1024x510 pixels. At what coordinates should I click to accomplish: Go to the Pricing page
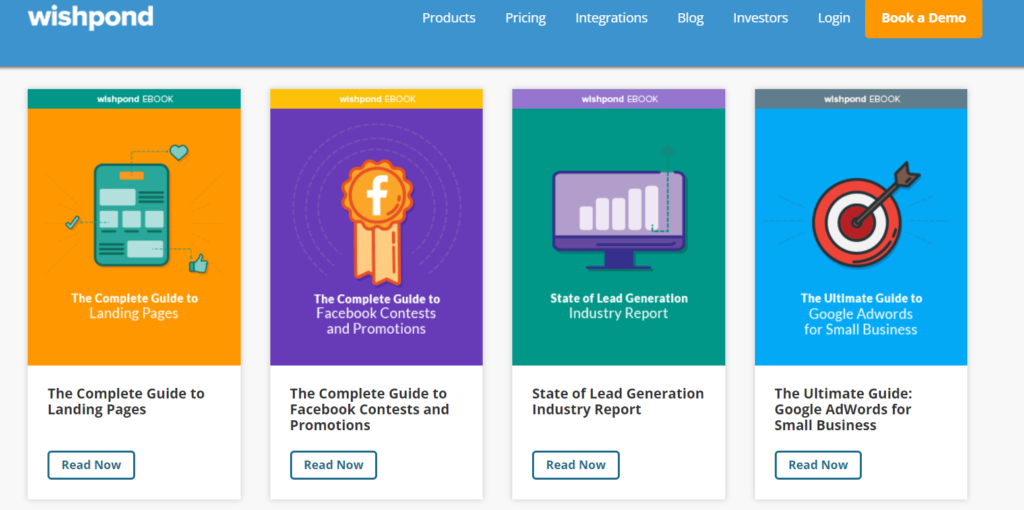525,18
